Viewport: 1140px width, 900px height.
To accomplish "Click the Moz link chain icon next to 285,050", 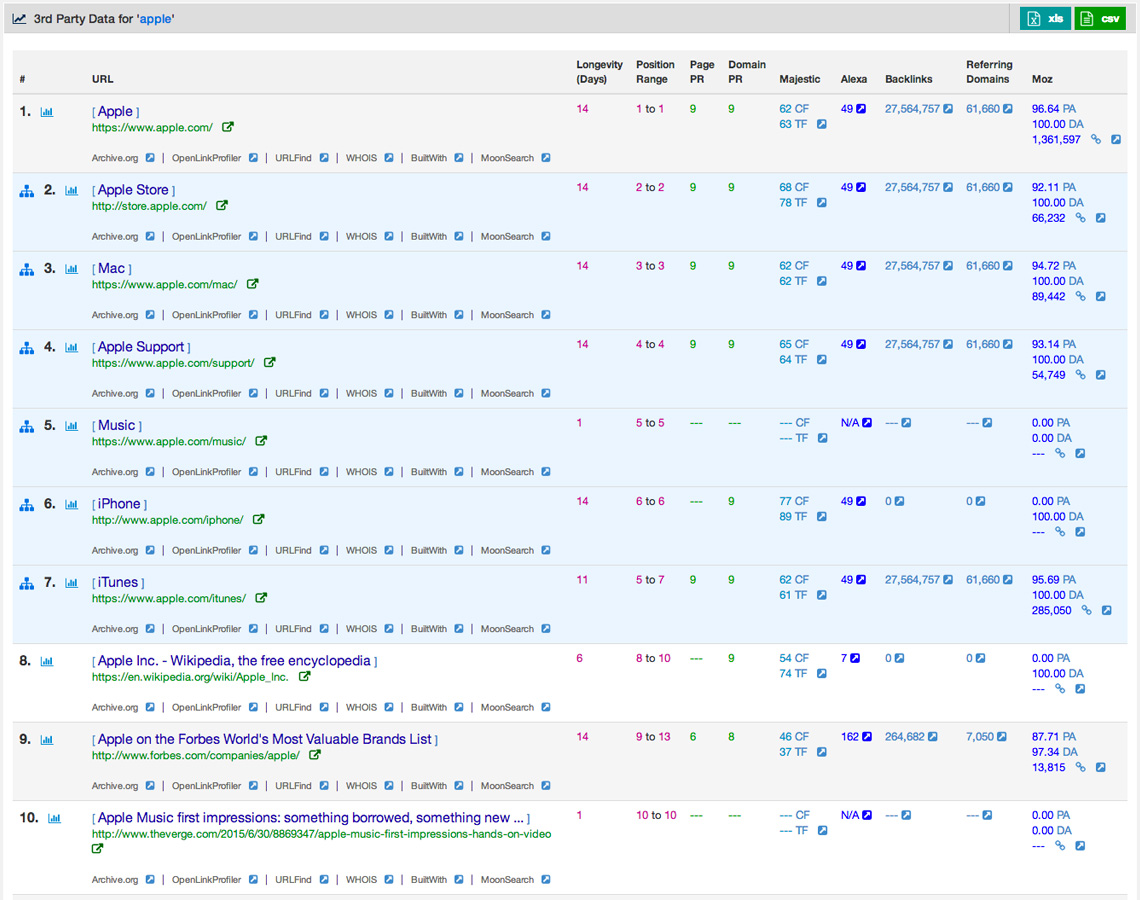I will tap(1086, 611).
